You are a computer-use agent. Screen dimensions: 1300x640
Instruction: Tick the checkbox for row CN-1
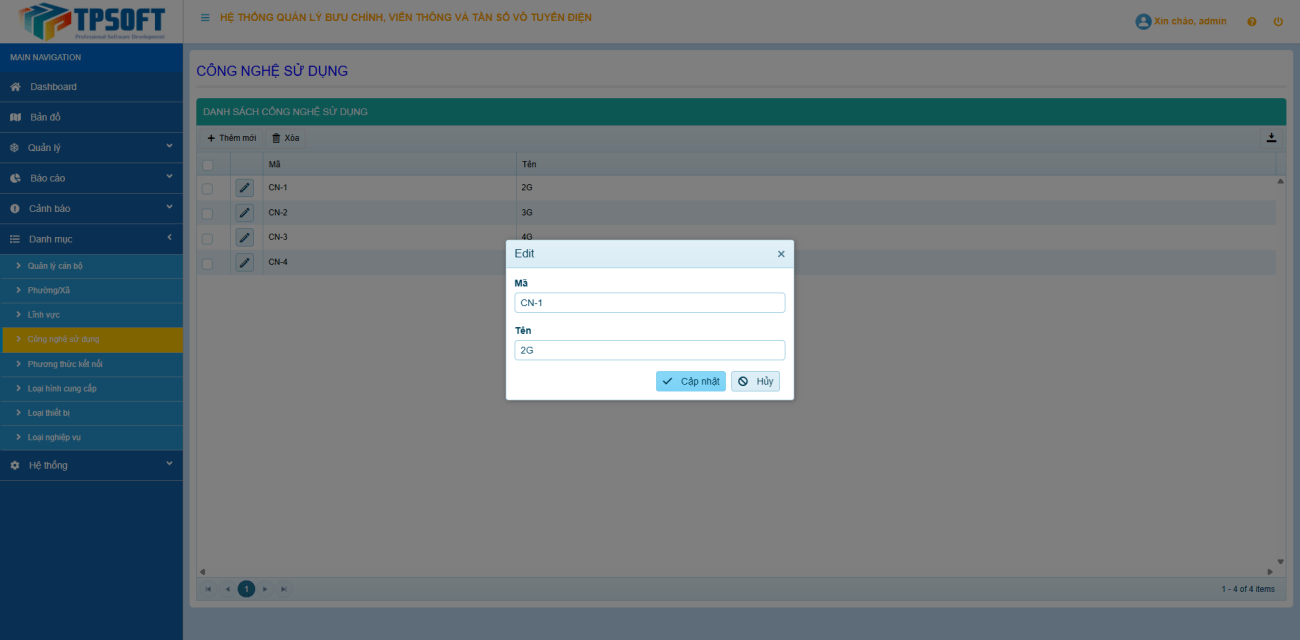[x=208, y=188]
